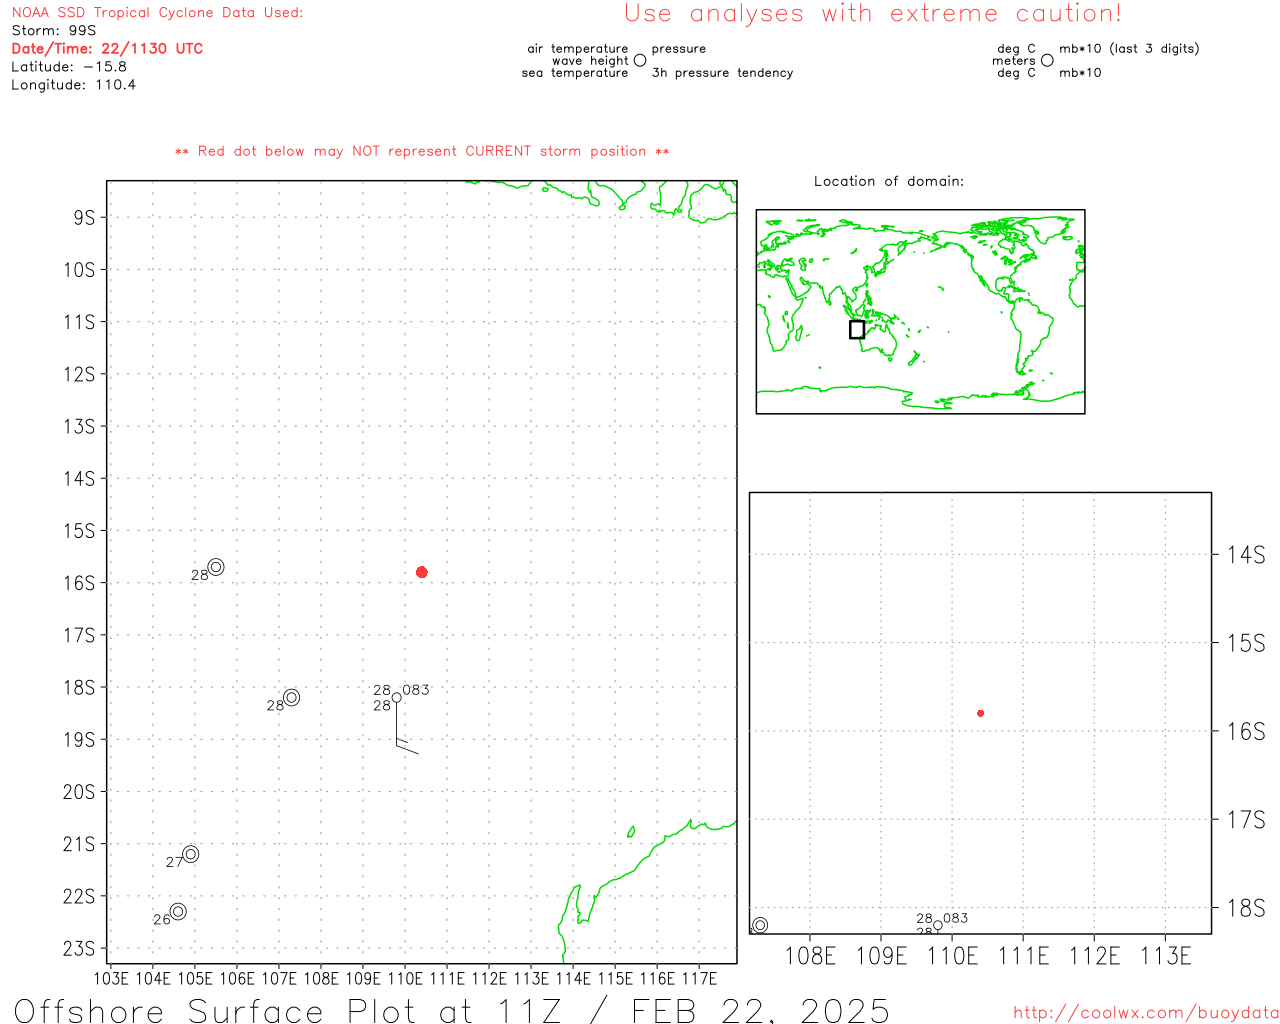This screenshot has height=1024, width=1280.
Task: Click the large red storm position dot
Action: 422,572
